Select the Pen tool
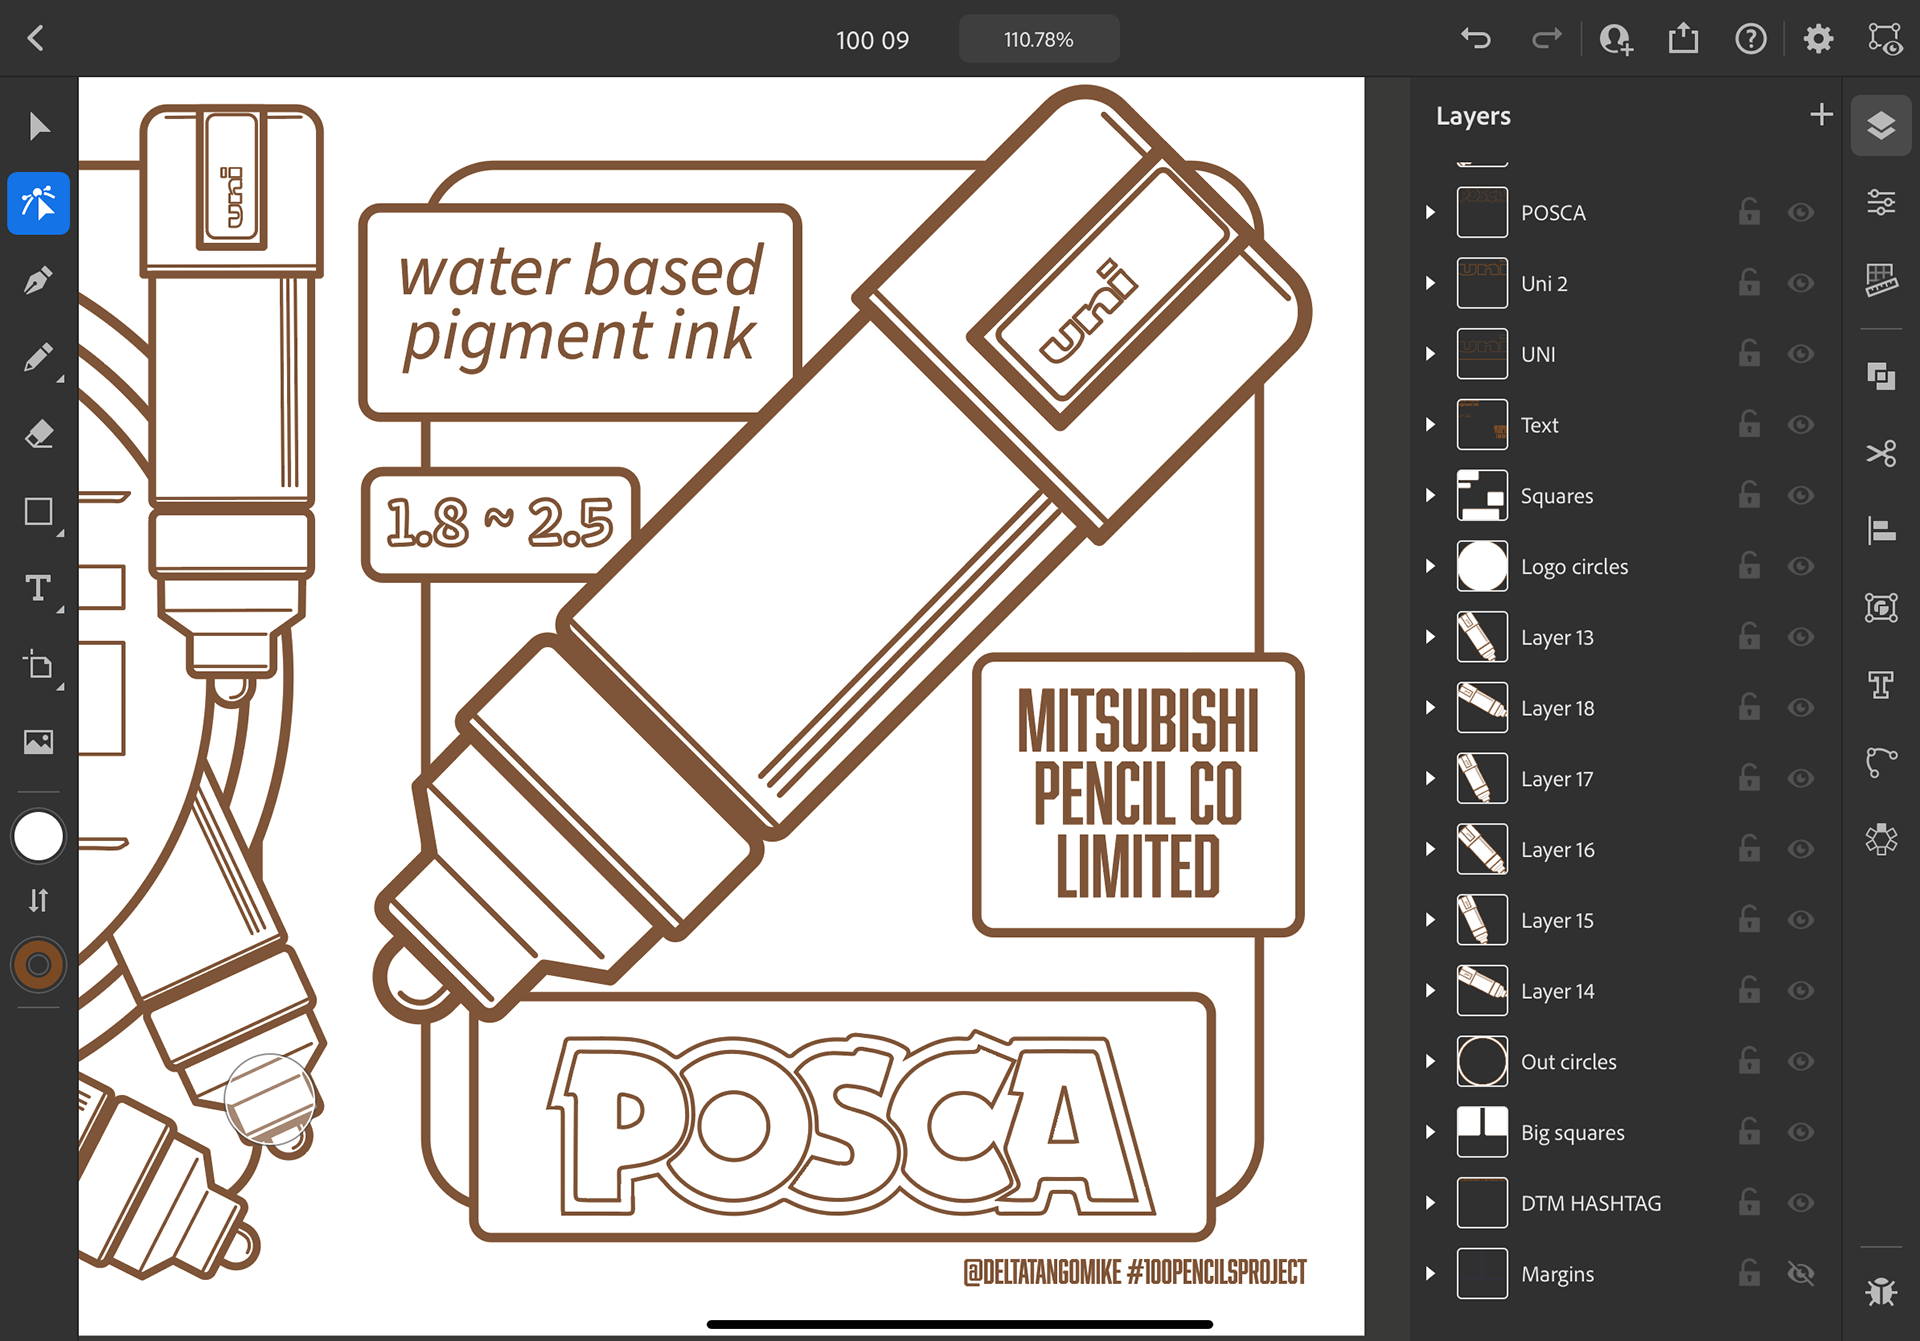This screenshot has width=1920, height=1341. pyautogui.click(x=39, y=280)
